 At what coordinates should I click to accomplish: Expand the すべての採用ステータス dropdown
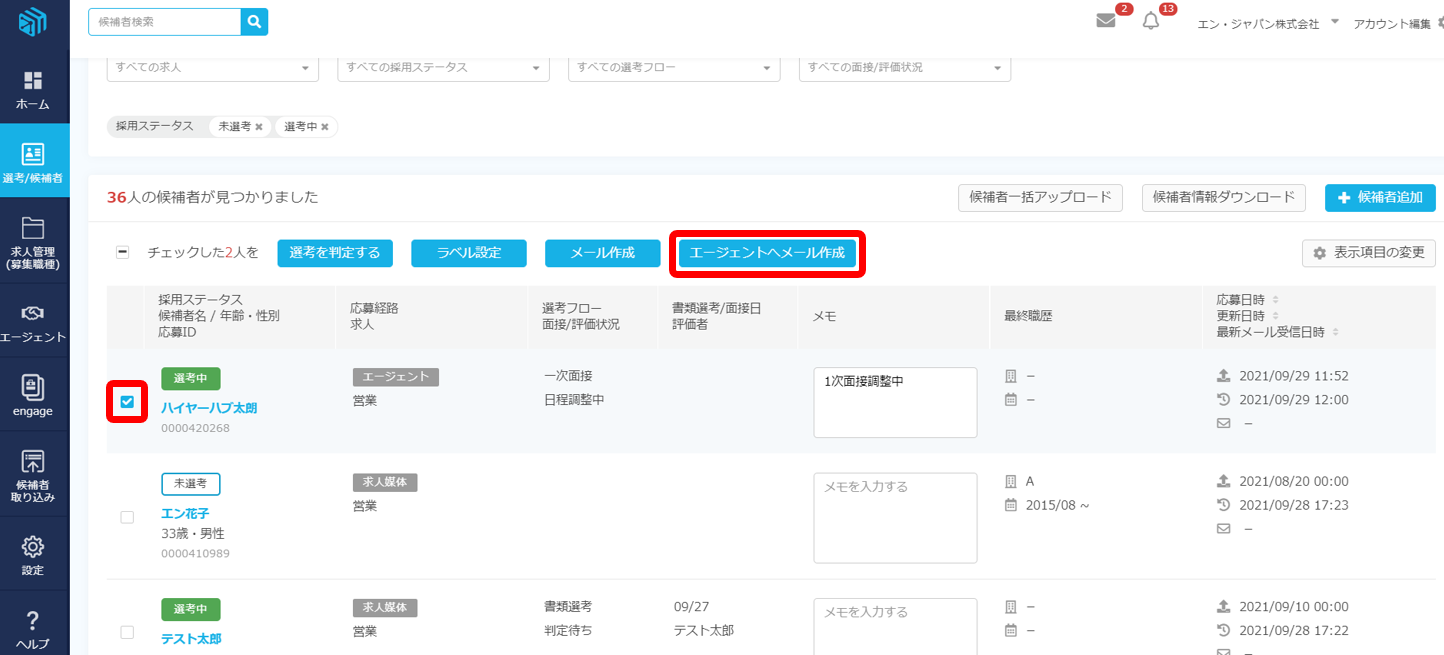coord(443,68)
